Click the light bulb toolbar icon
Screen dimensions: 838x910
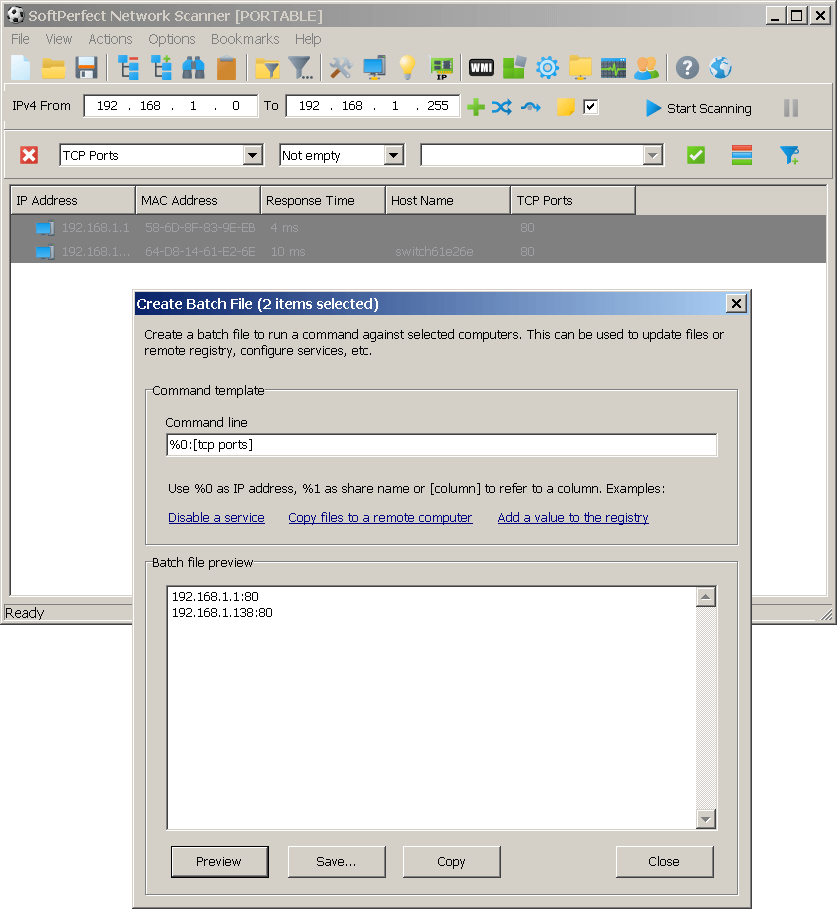tap(407, 68)
